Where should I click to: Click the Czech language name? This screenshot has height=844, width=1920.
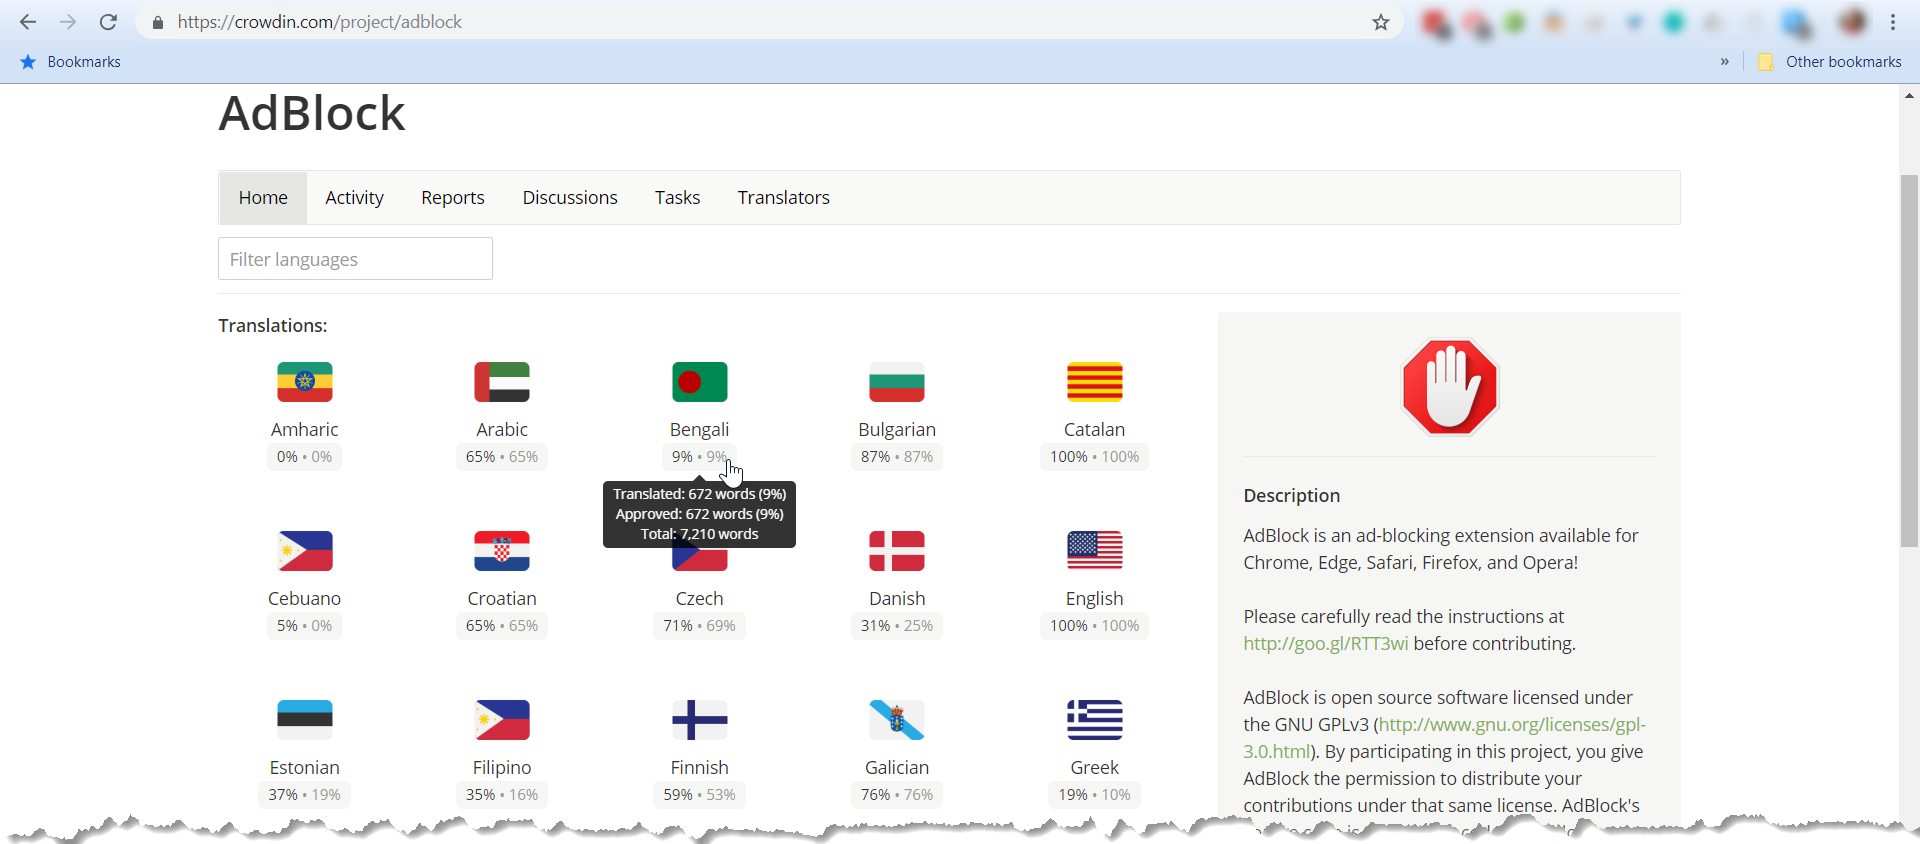(699, 598)
